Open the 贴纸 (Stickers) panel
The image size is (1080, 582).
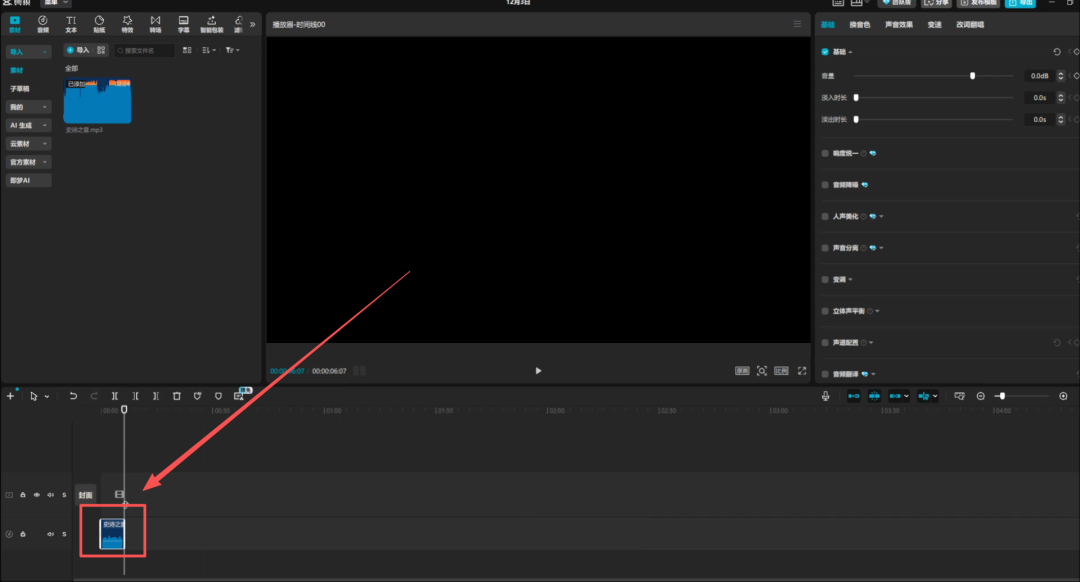(x=99, y=23)
